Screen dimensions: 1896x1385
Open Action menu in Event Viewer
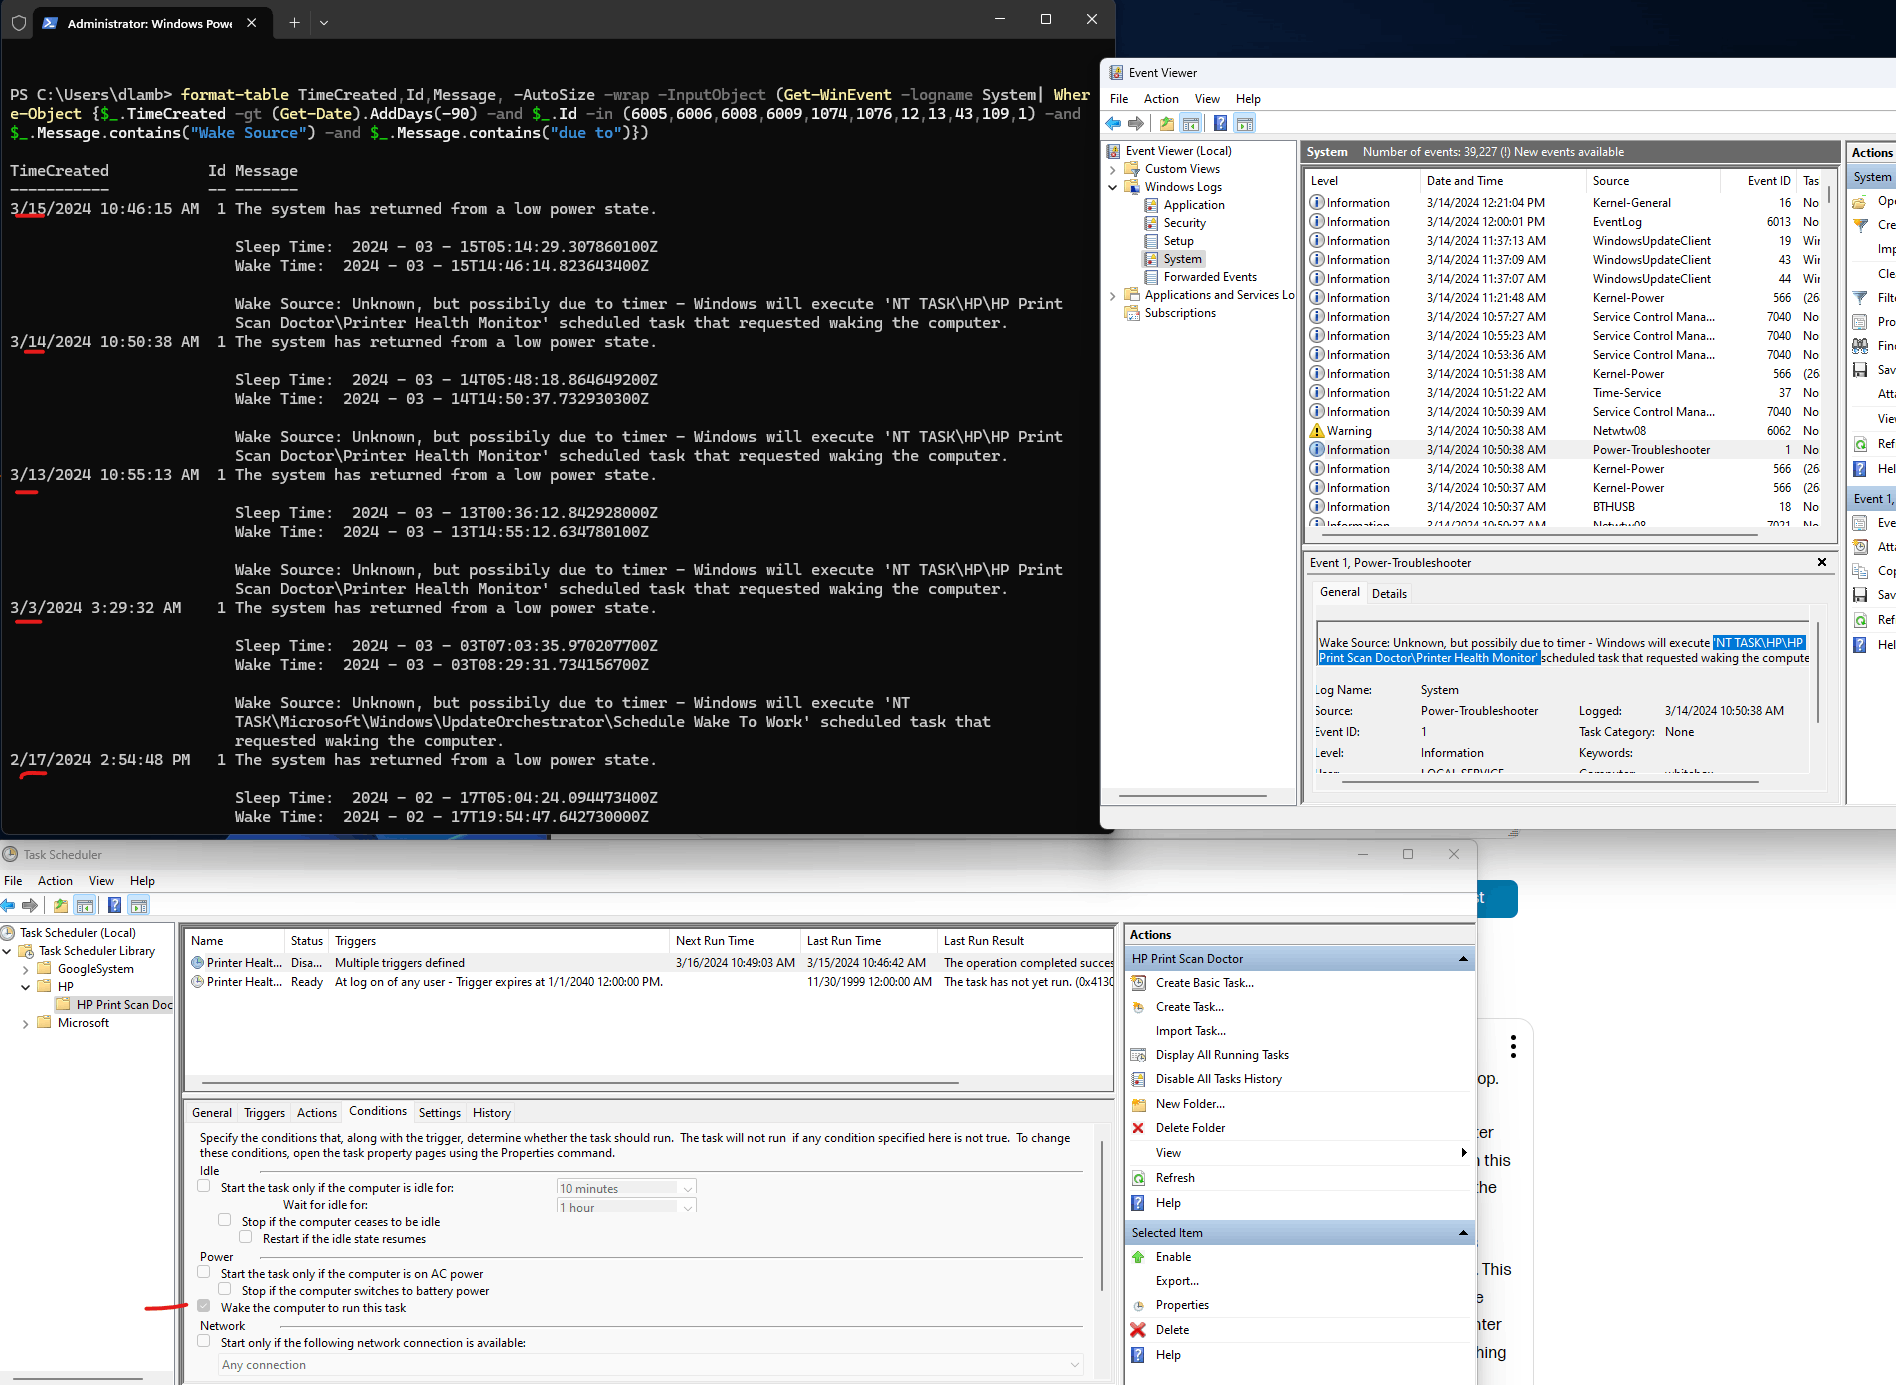click(x=1161, y=99)
